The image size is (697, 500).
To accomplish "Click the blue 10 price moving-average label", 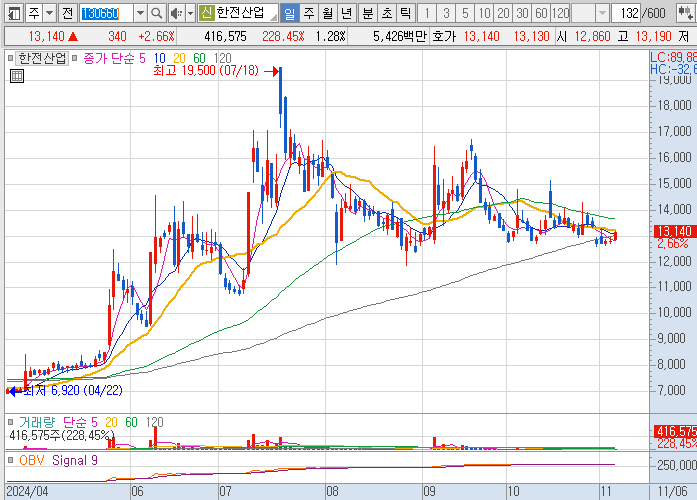I will coord(160,58).
